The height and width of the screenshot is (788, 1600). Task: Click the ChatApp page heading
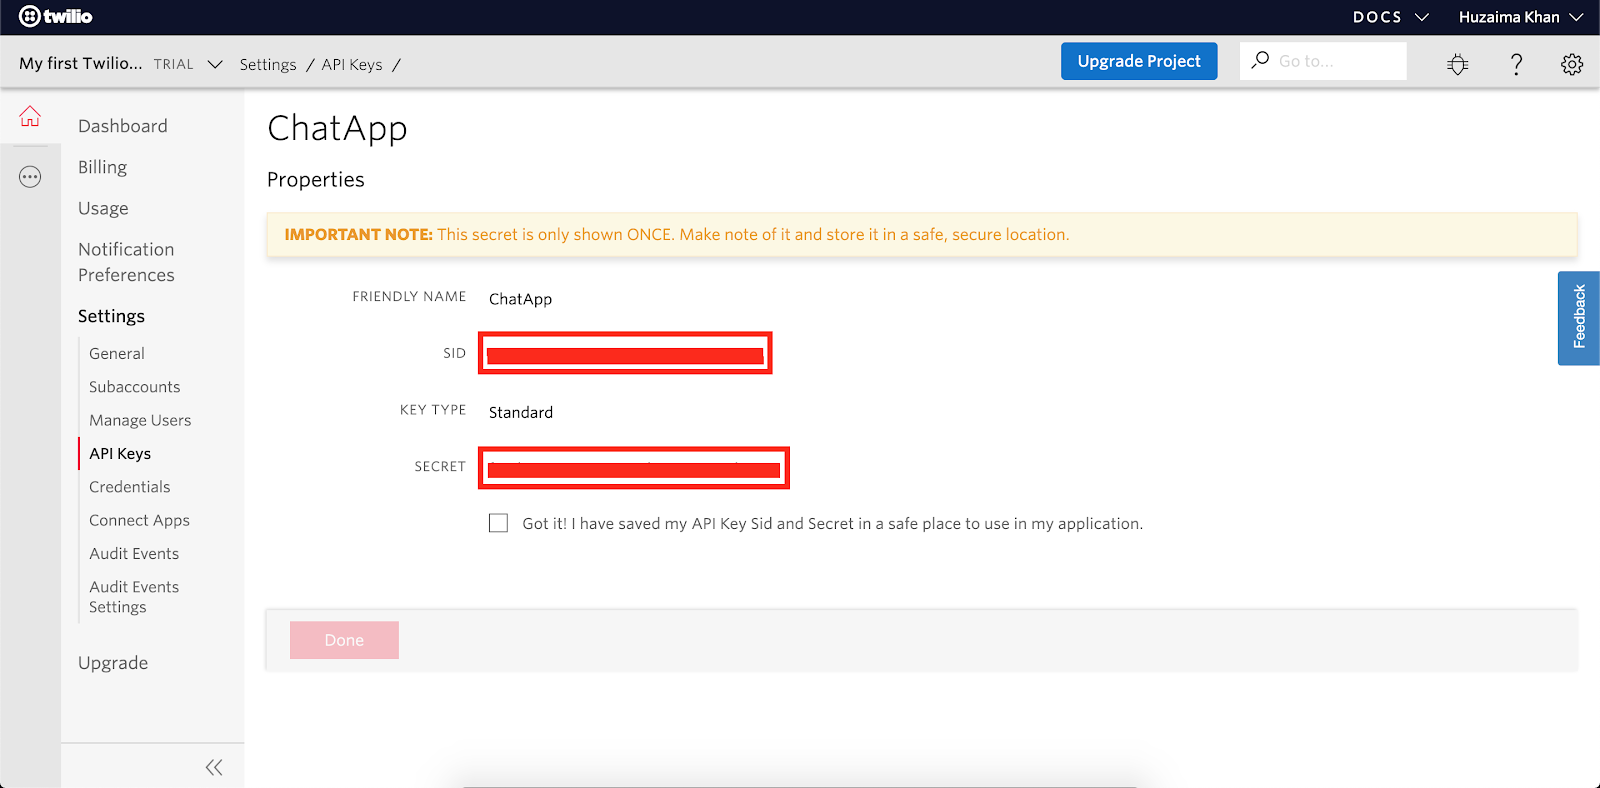point(337,128)
